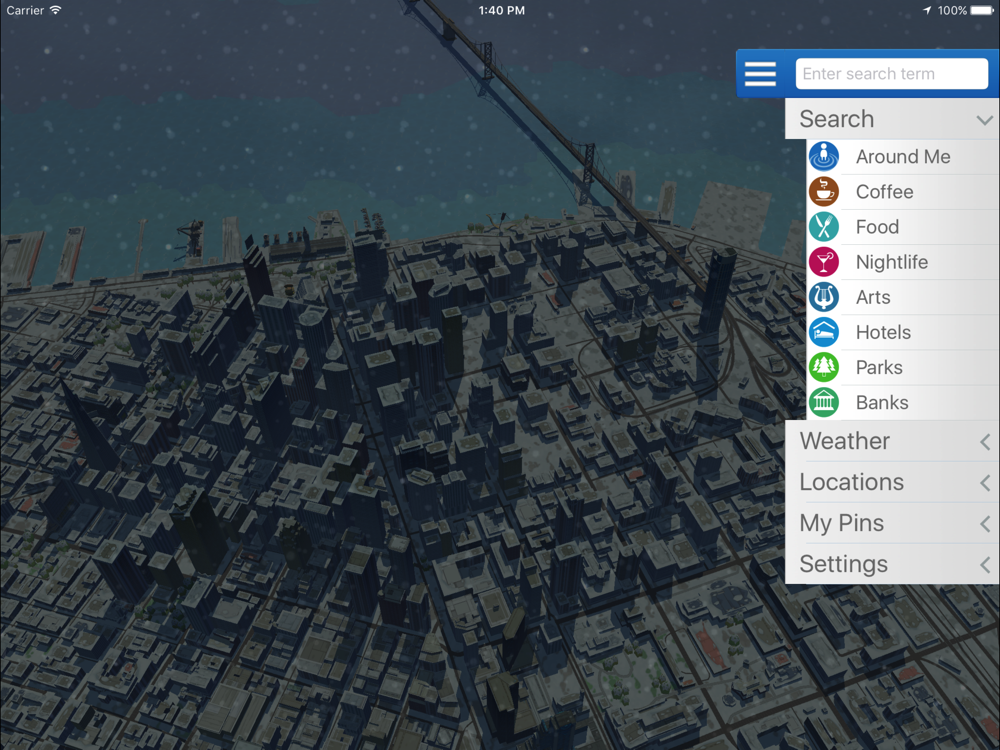Click the Enter search term field
Image resolution: width=1000 pixels, height=750 pixels.
(x=891, y=74)
